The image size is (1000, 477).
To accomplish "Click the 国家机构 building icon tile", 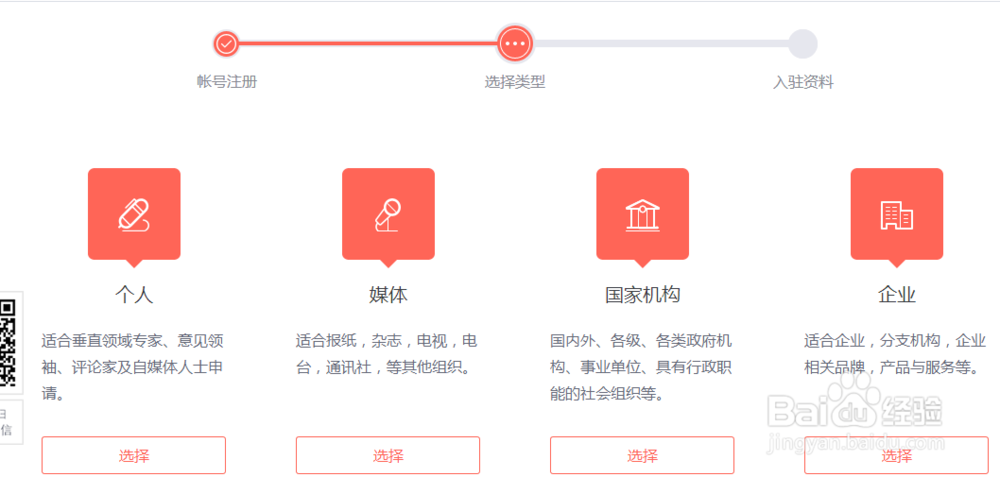I will click(x=642, y=214).
